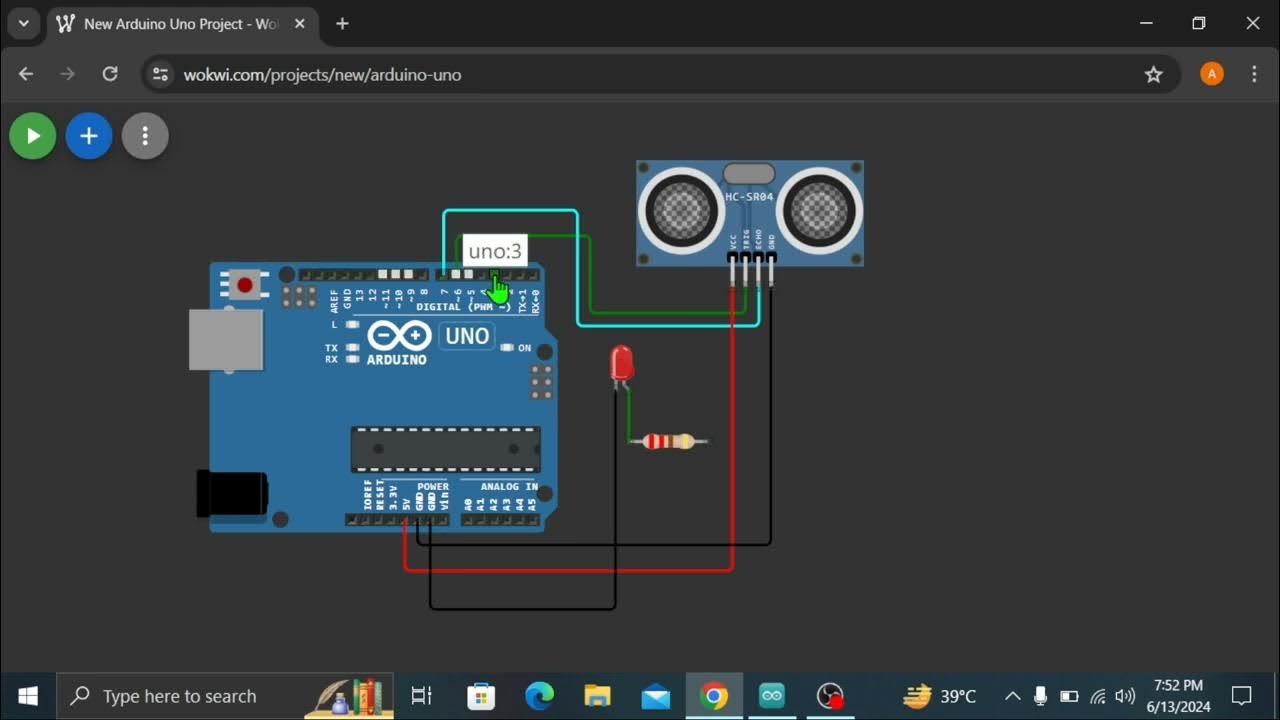Open Wi-Fi network settings in the tray
This screenshot has width=1280, height=720.
1097,696
